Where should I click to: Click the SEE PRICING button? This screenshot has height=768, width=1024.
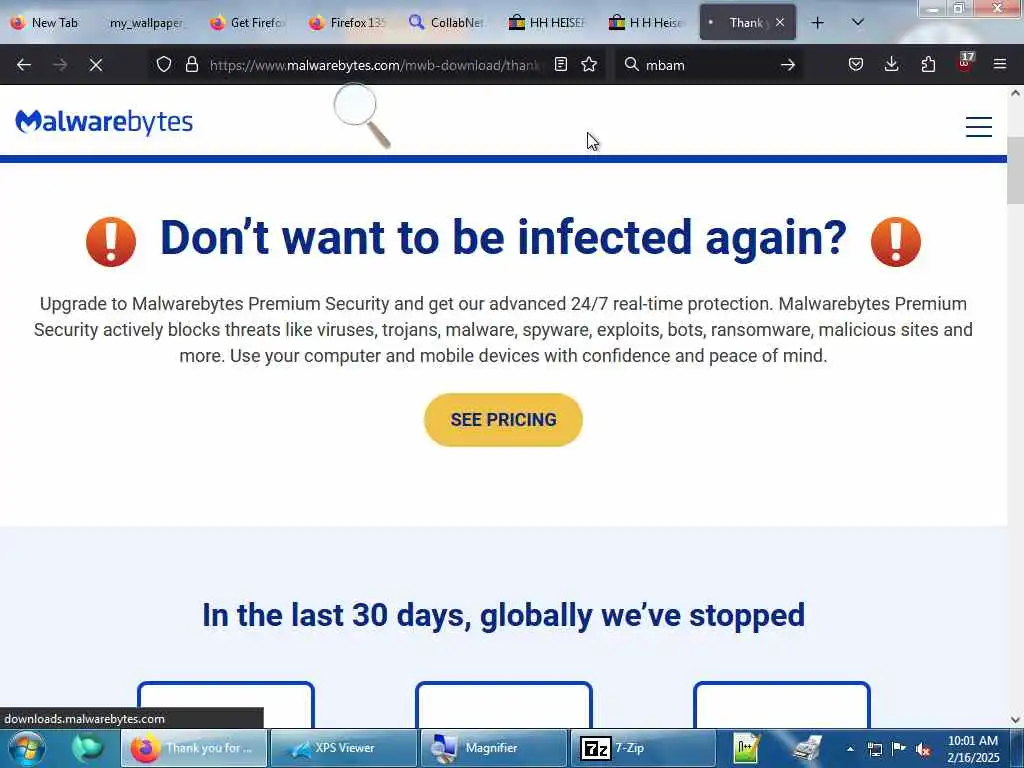pos(503,420)
